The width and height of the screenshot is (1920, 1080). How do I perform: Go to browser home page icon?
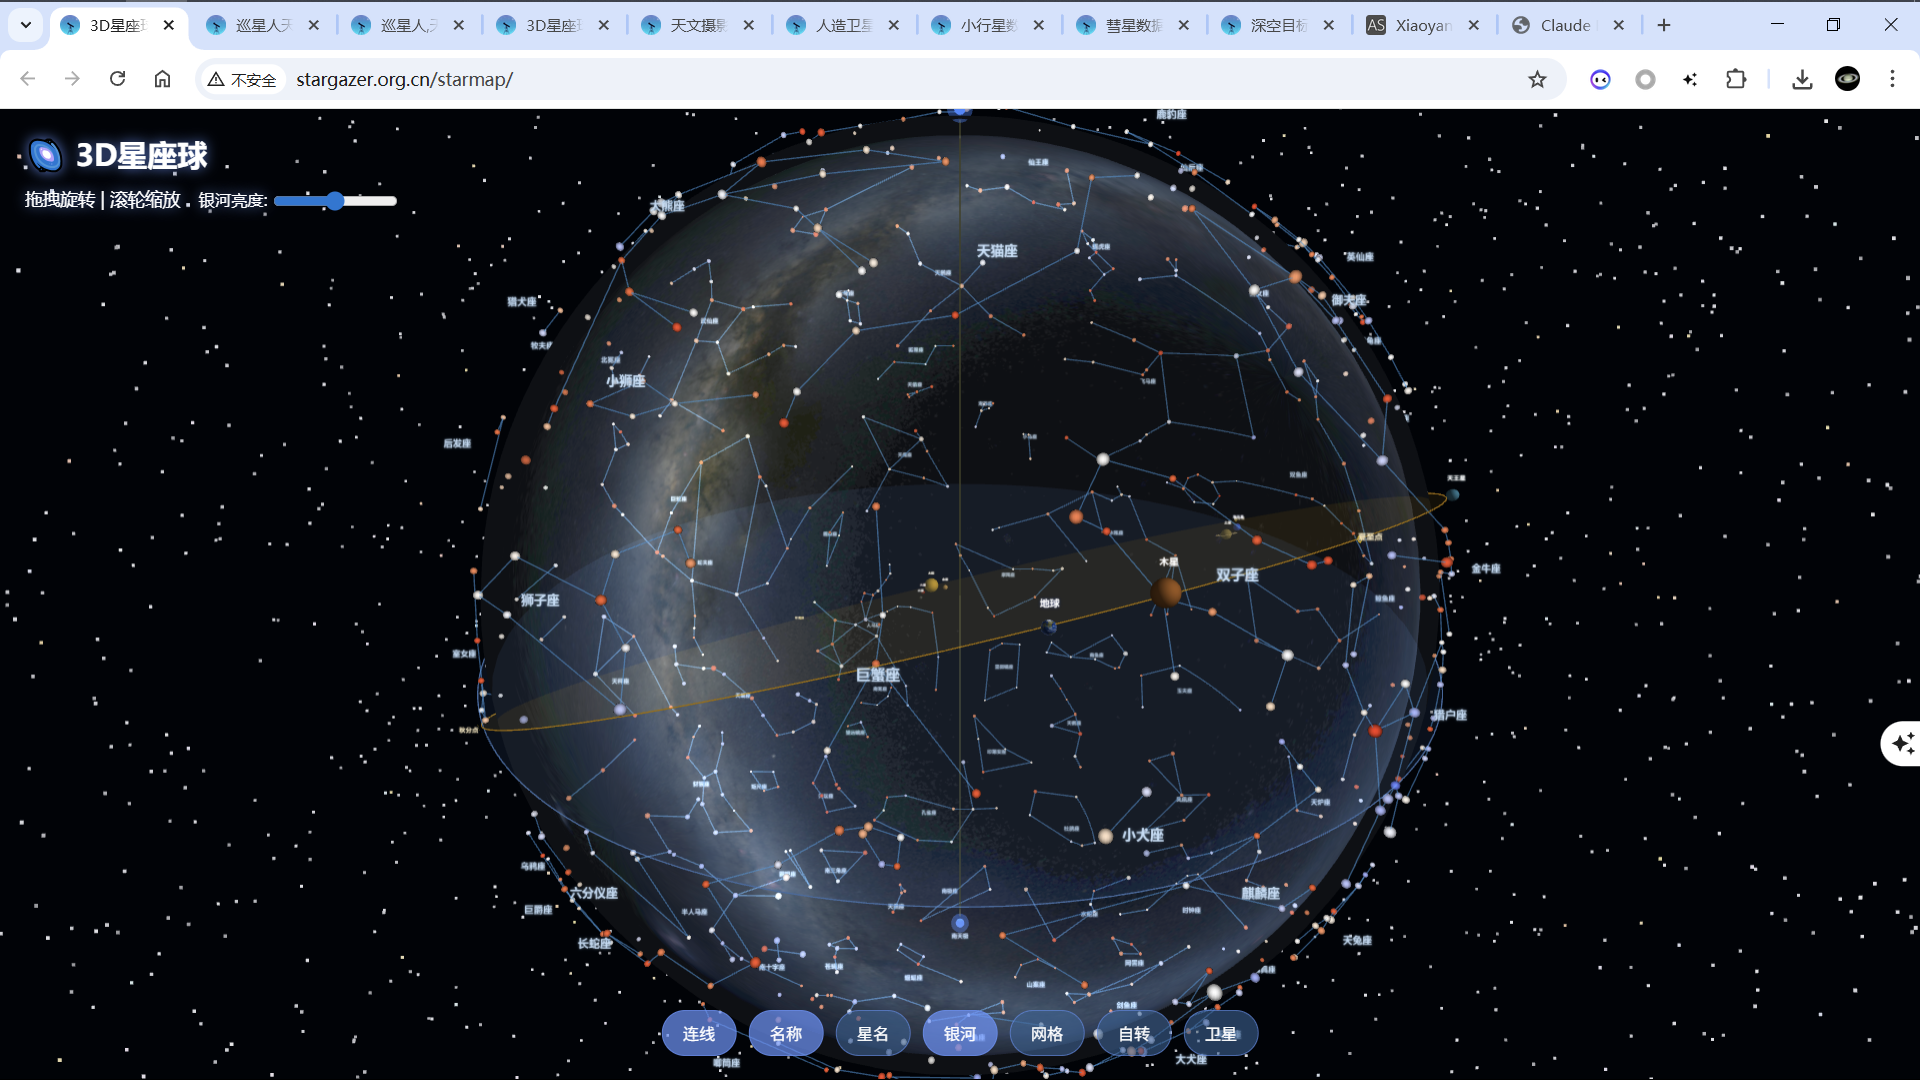point(162,79)
